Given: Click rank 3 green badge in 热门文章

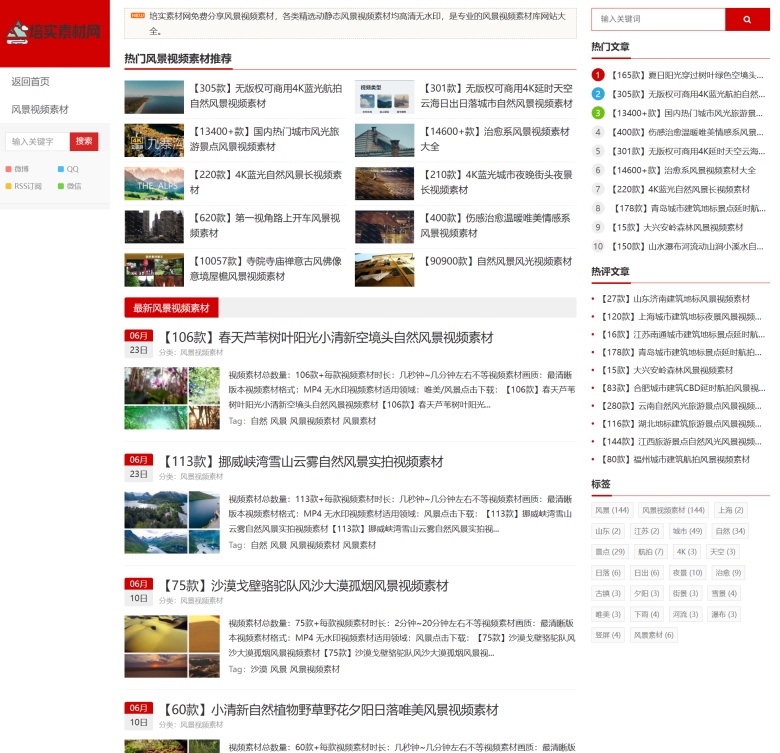Looking at the screenshot, I should (x=598, y=113).
